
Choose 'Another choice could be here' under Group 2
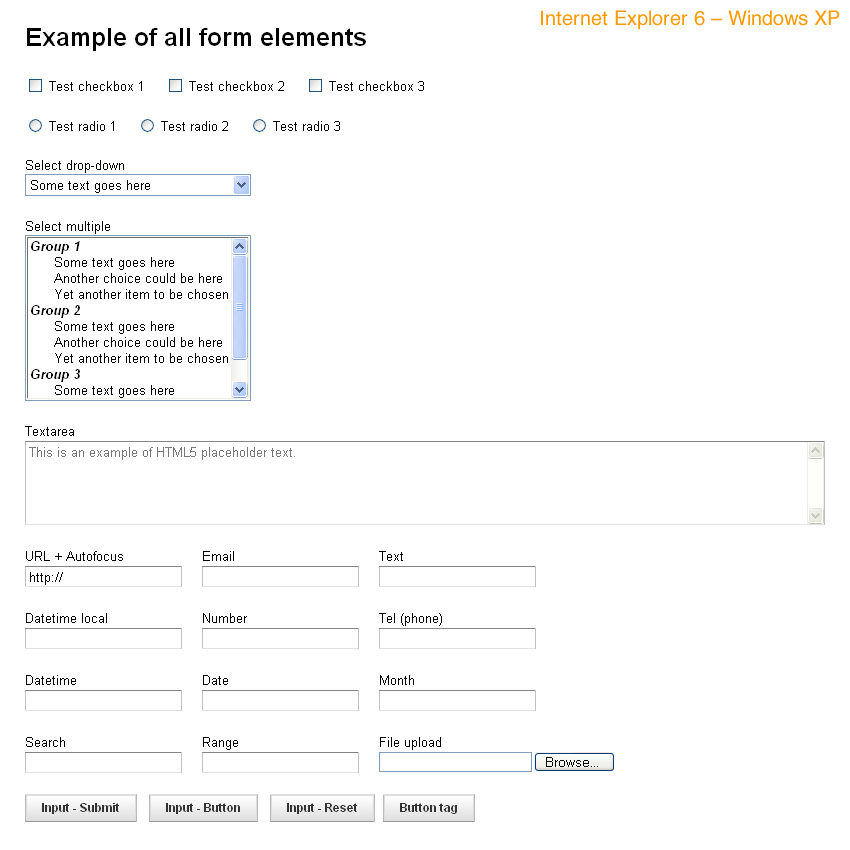tap(138, 343)
